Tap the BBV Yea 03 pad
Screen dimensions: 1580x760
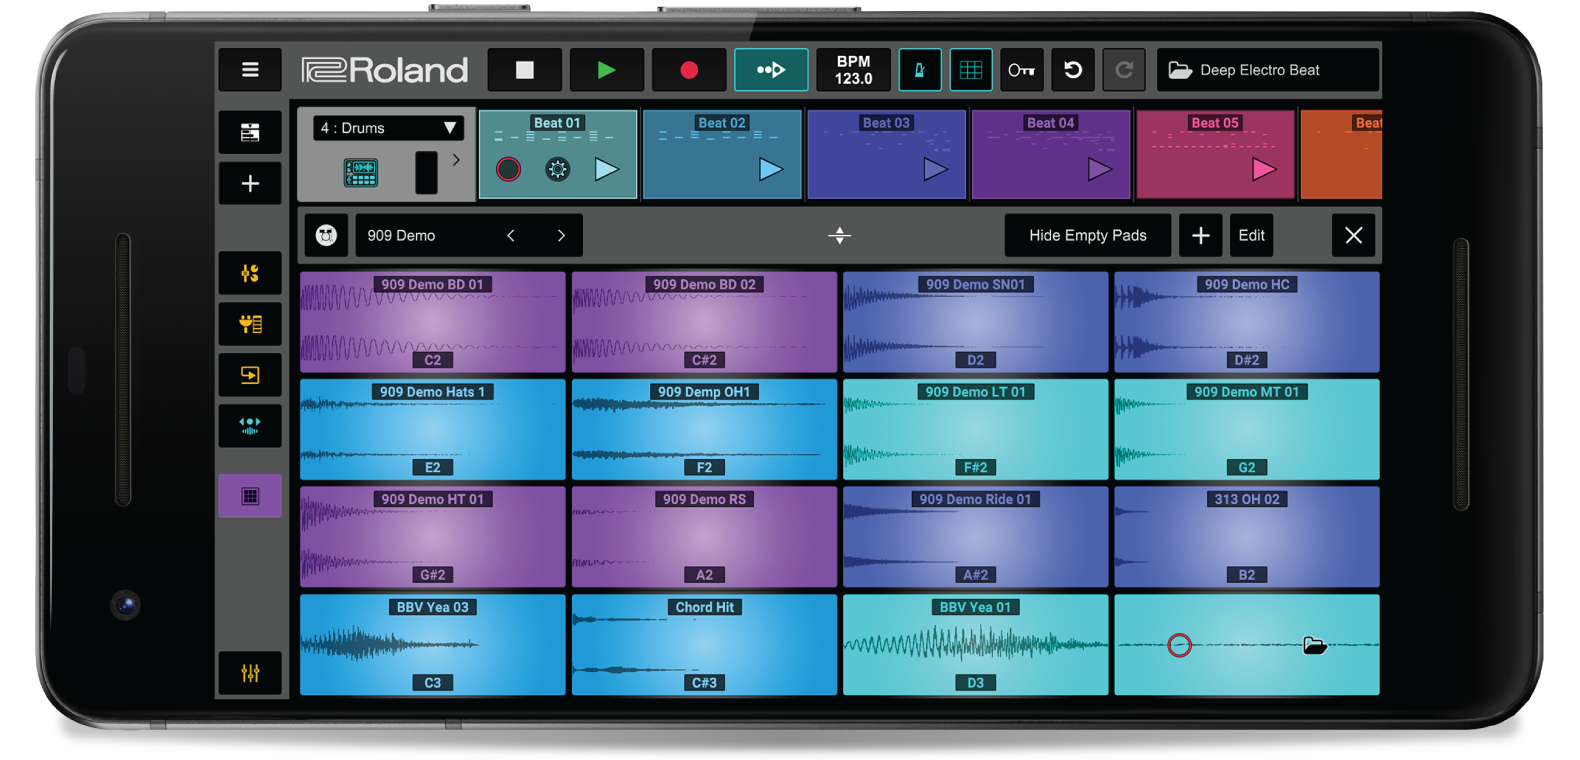(432, 645)
